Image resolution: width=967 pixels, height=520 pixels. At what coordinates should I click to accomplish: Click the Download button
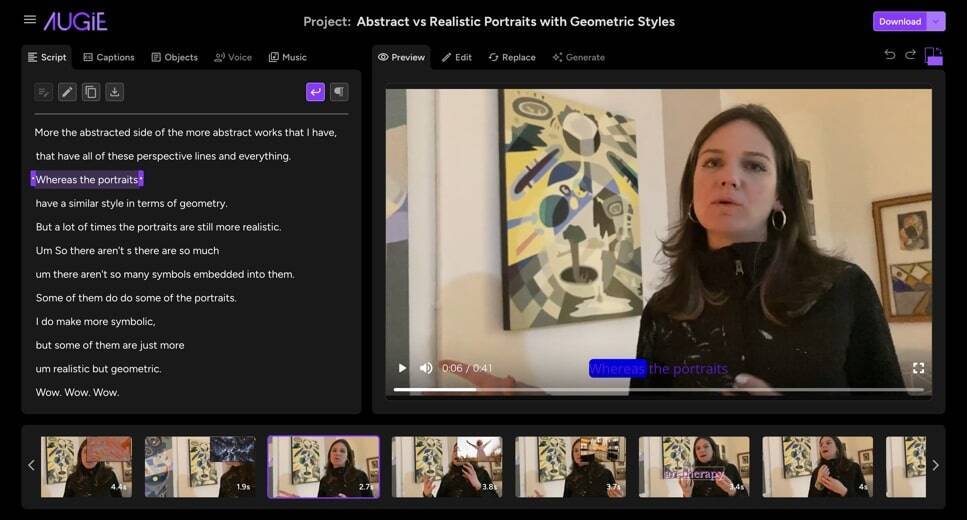pyautogui.click(x=900, y=21)
